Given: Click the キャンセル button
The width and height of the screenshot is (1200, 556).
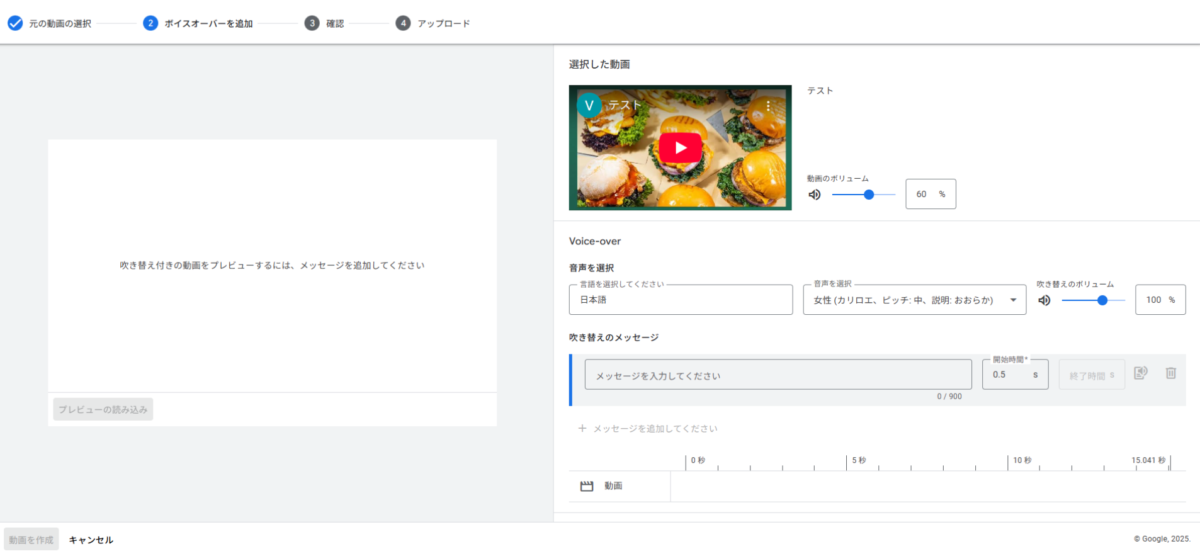Looking at the screenshot, I should click(x=91, y=540).
